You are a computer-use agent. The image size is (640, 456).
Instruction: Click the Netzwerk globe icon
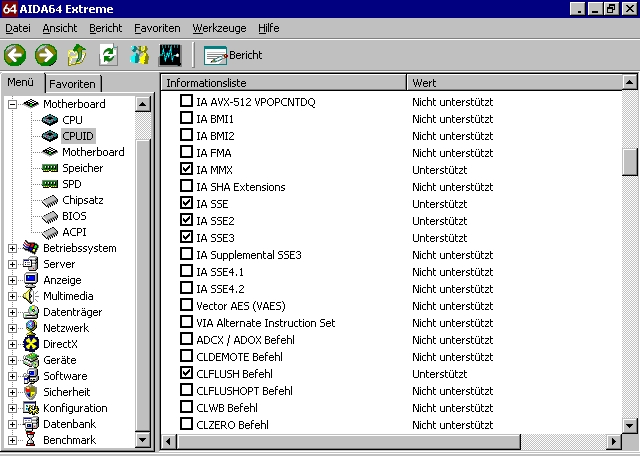pyautogui.click(x=31, y=328)
